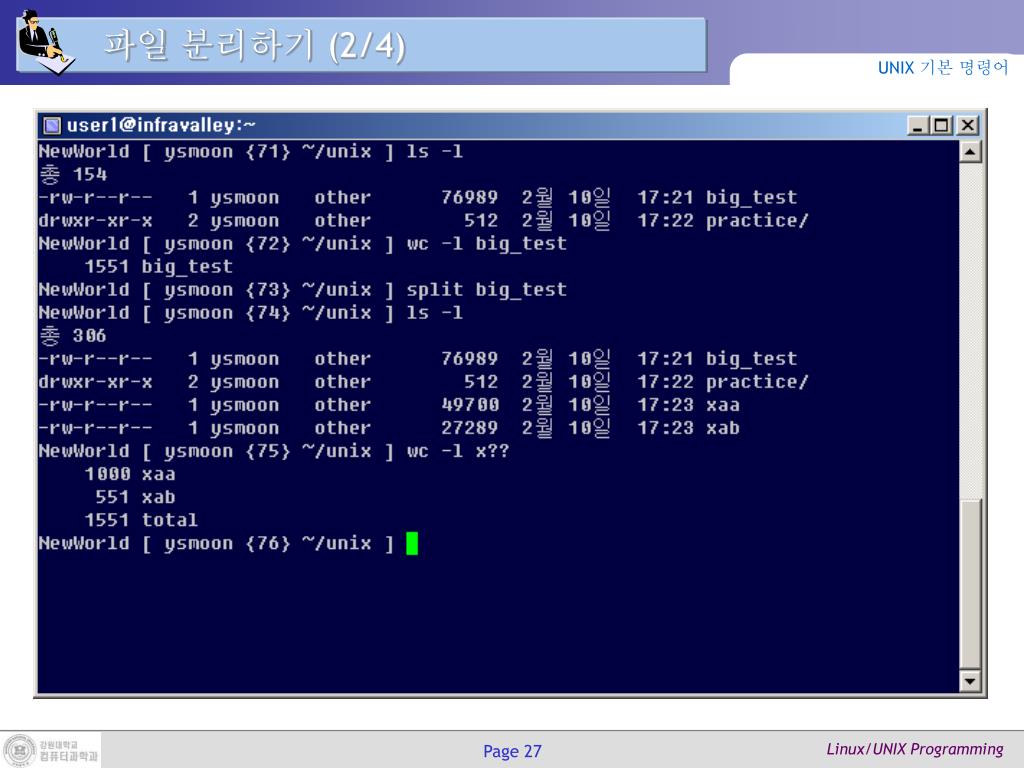Click the scrollbar down arrow
This screenshot has height=768, width=1024.
970,681
